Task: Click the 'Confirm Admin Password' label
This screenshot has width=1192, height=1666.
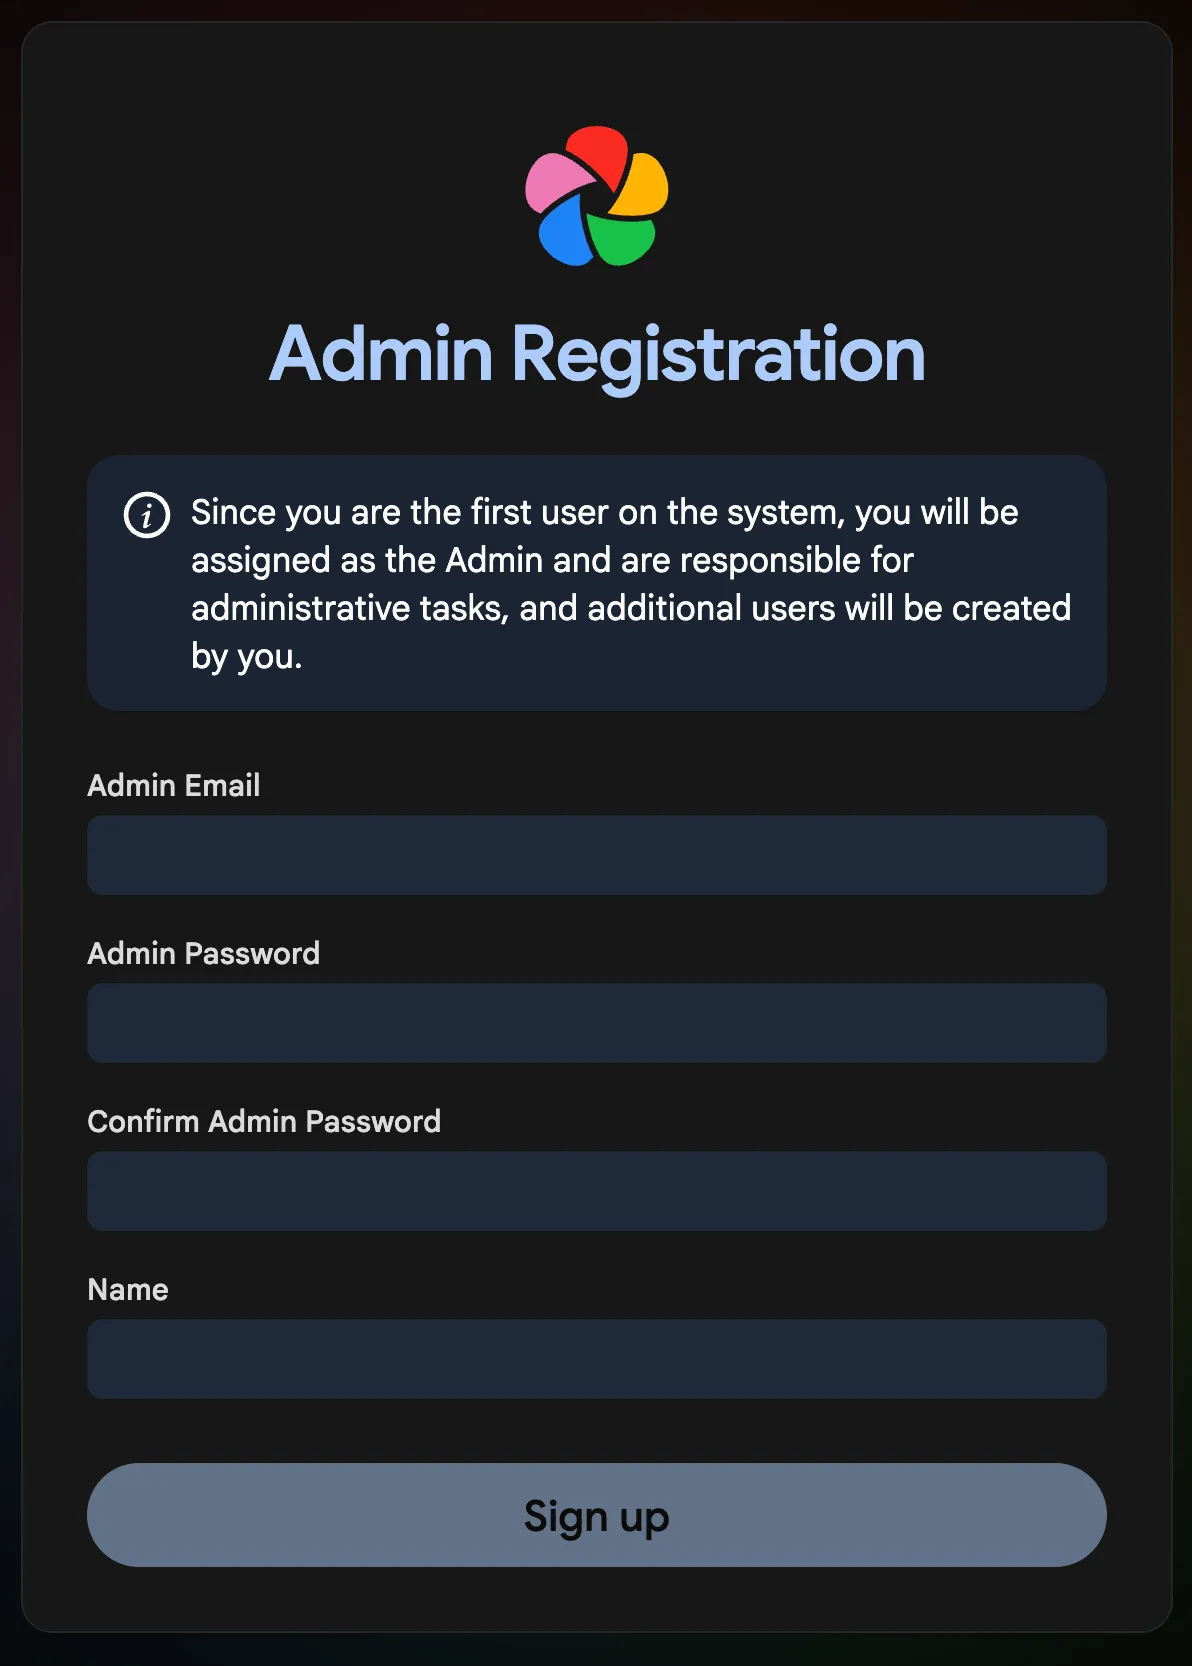Action: [x=264, y=1122]
